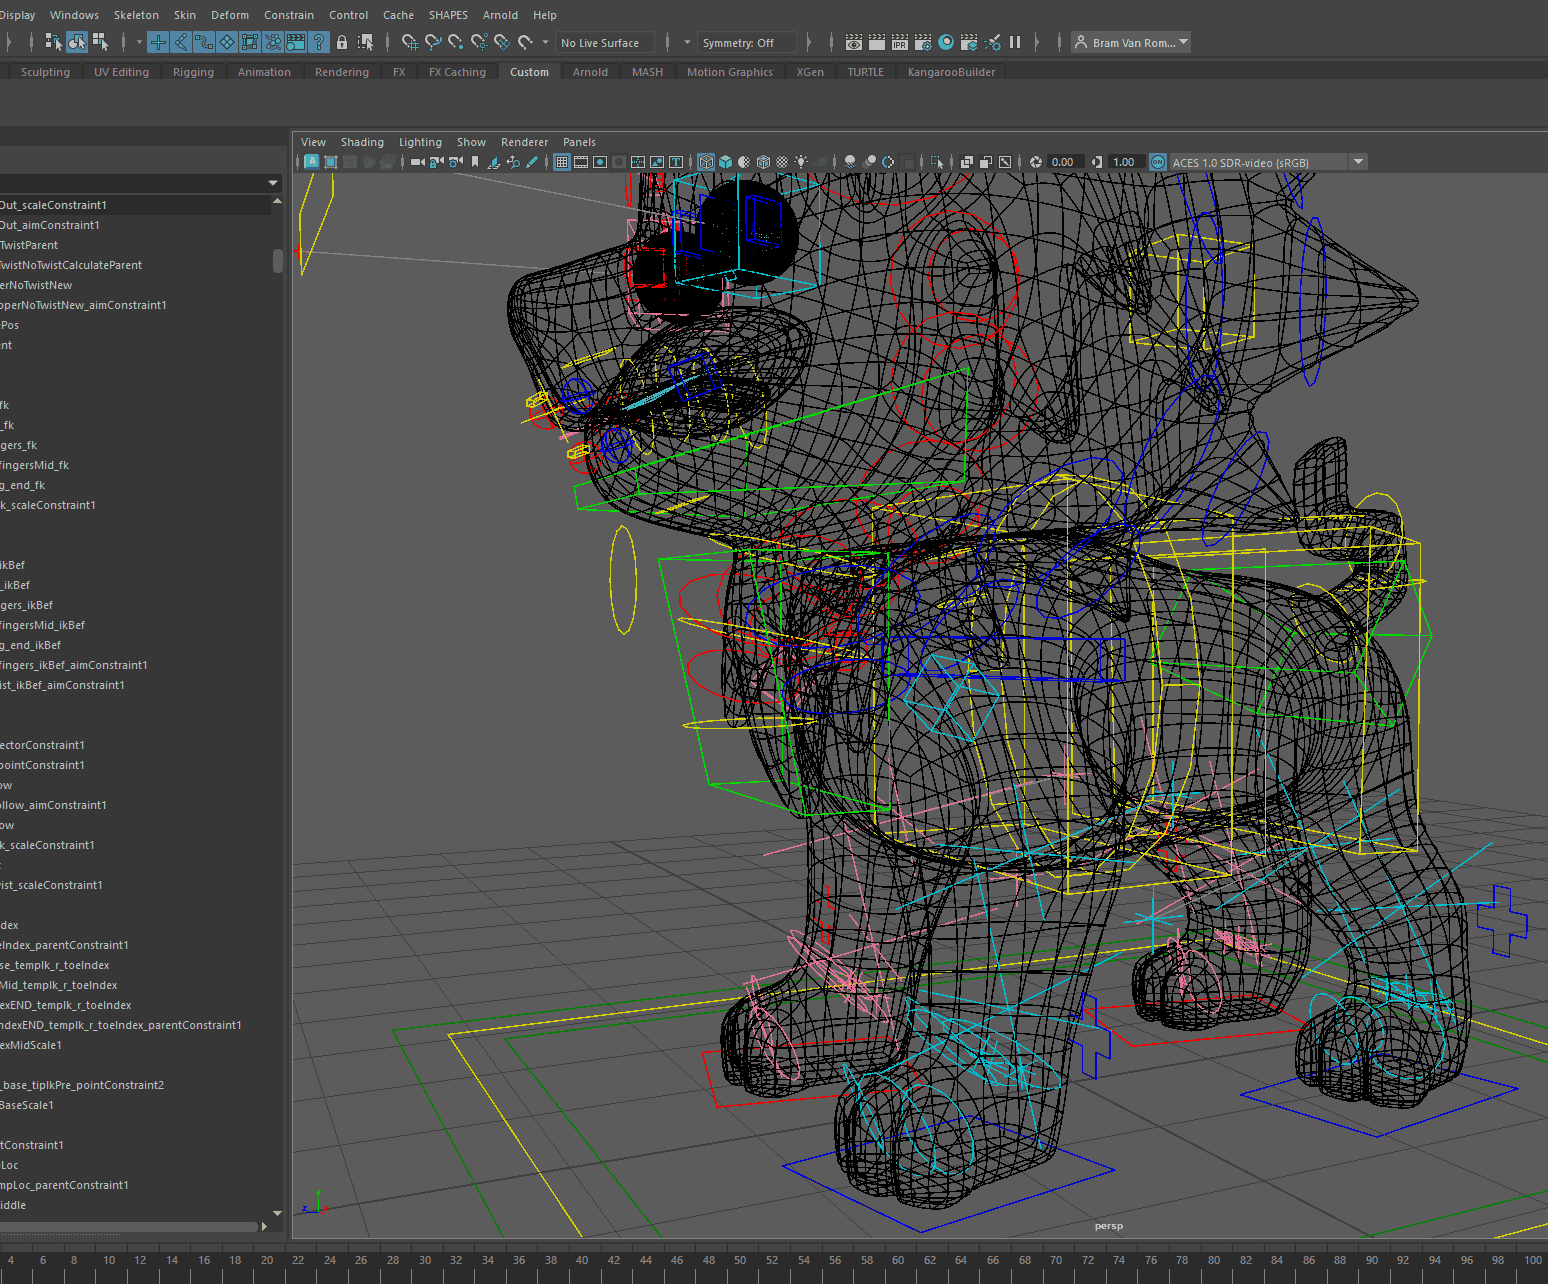Toggle wireframe shading mode in viewport
1548x1284 pixels.
pyautogui.click(x=706, y=162)
